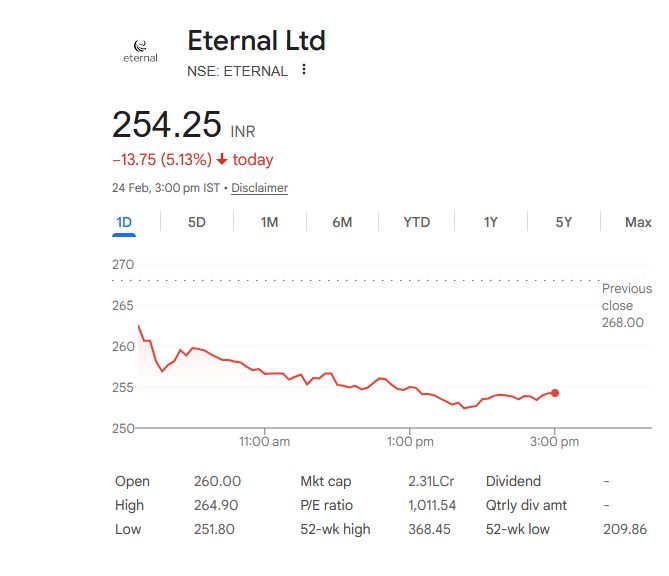The image size is (669, 576).
Task: Switch to the 1M chart tab
Action: [269, 222]
